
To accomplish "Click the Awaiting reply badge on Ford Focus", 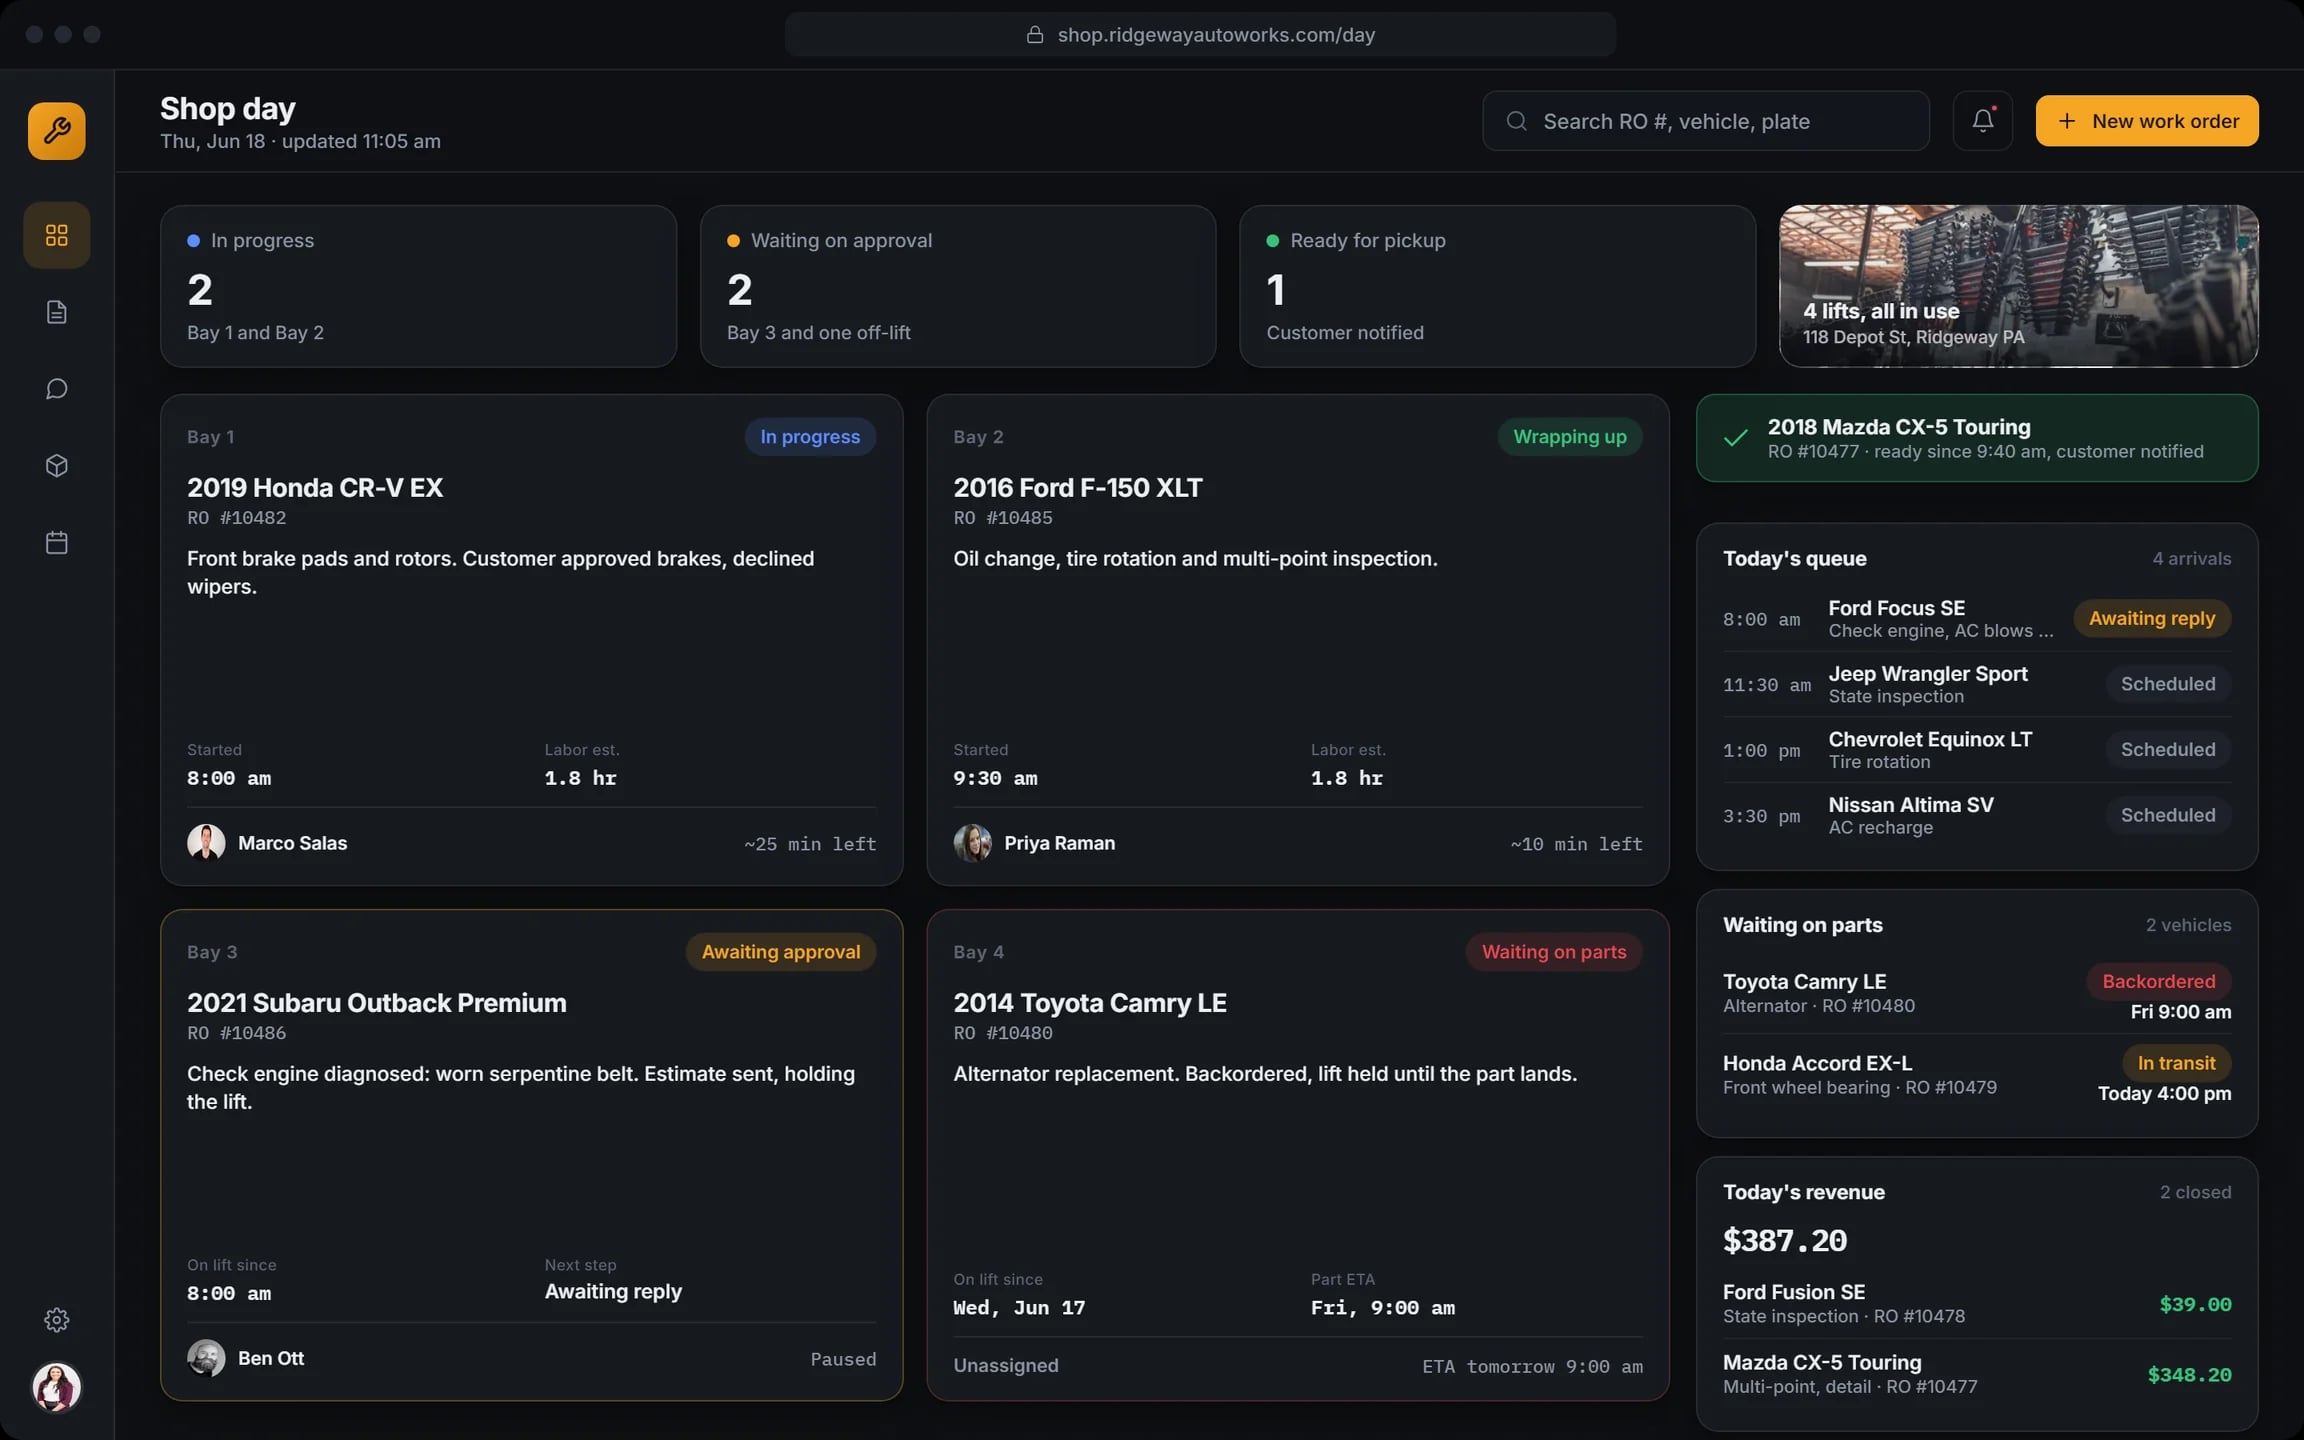I will click(2152, 619).
